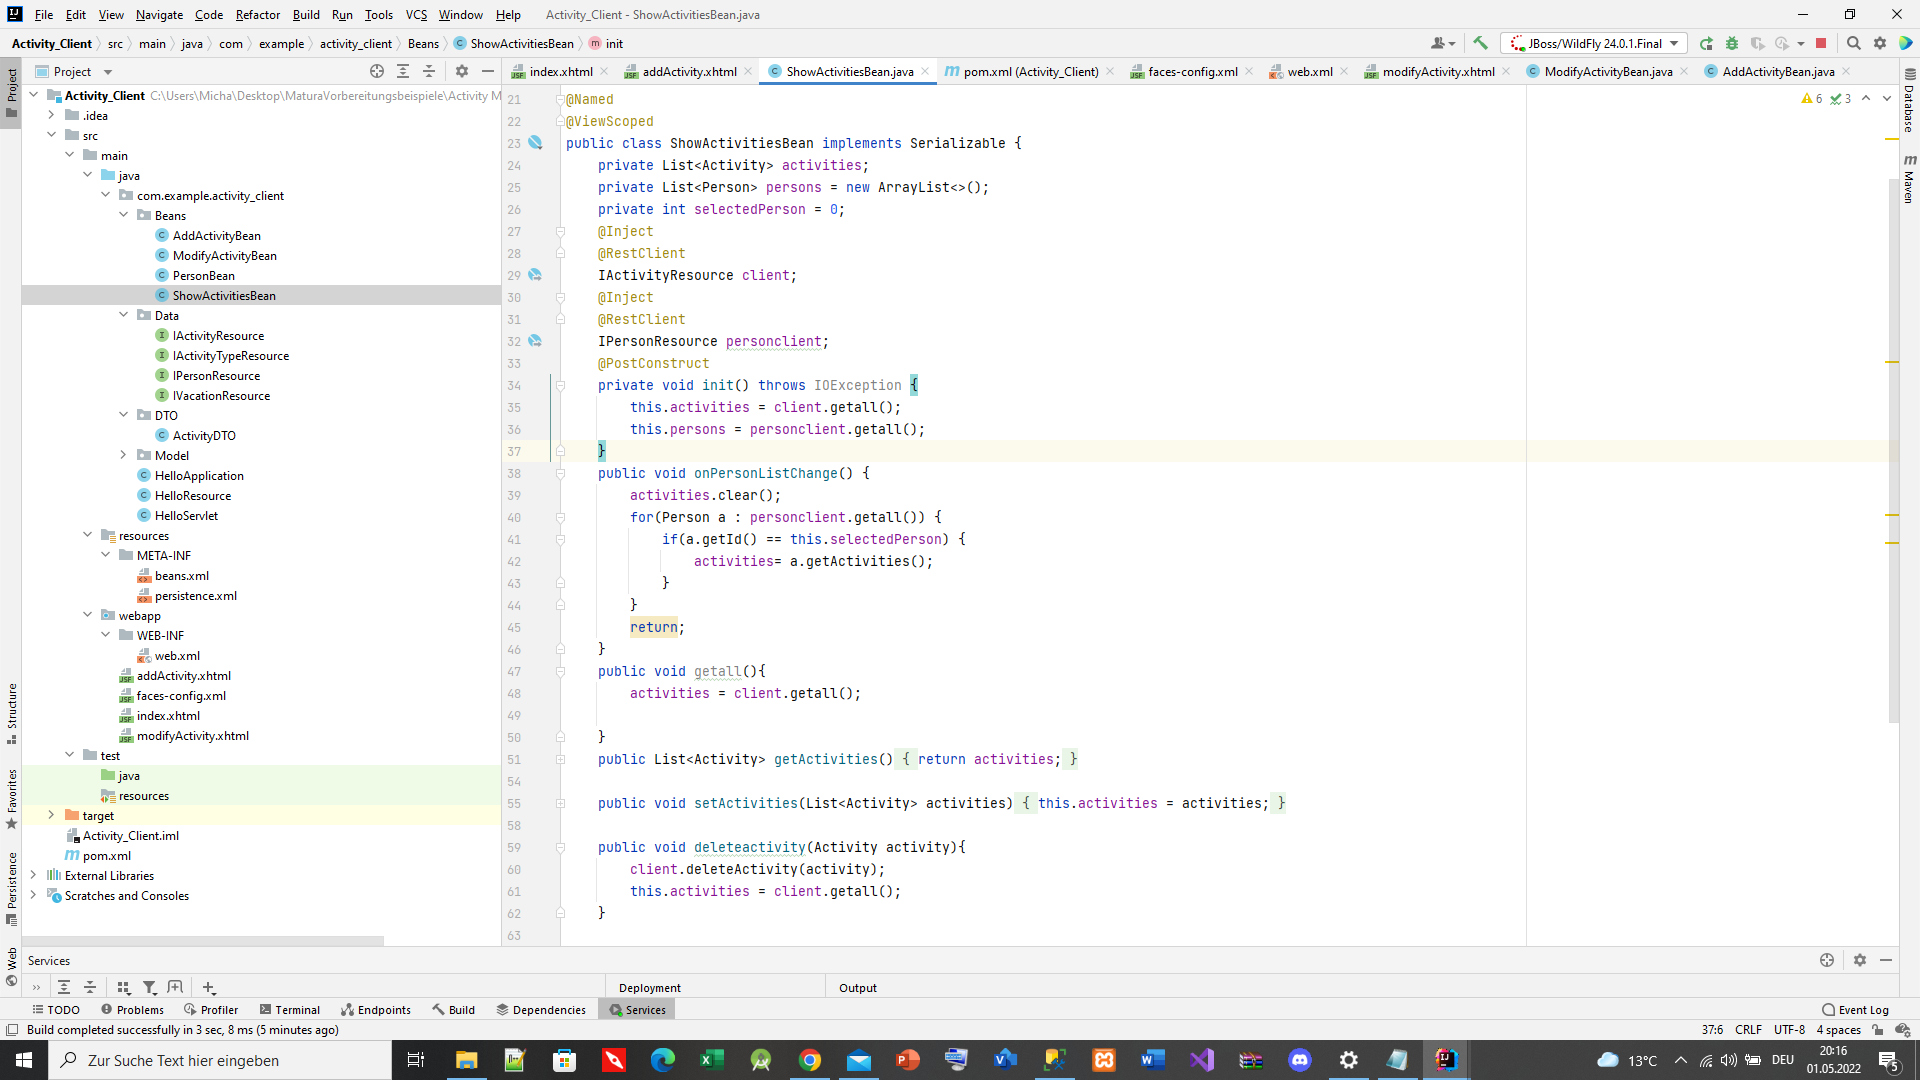Open the Event Log button
This screenshot has height=1080, width=1920.
1855,1010
